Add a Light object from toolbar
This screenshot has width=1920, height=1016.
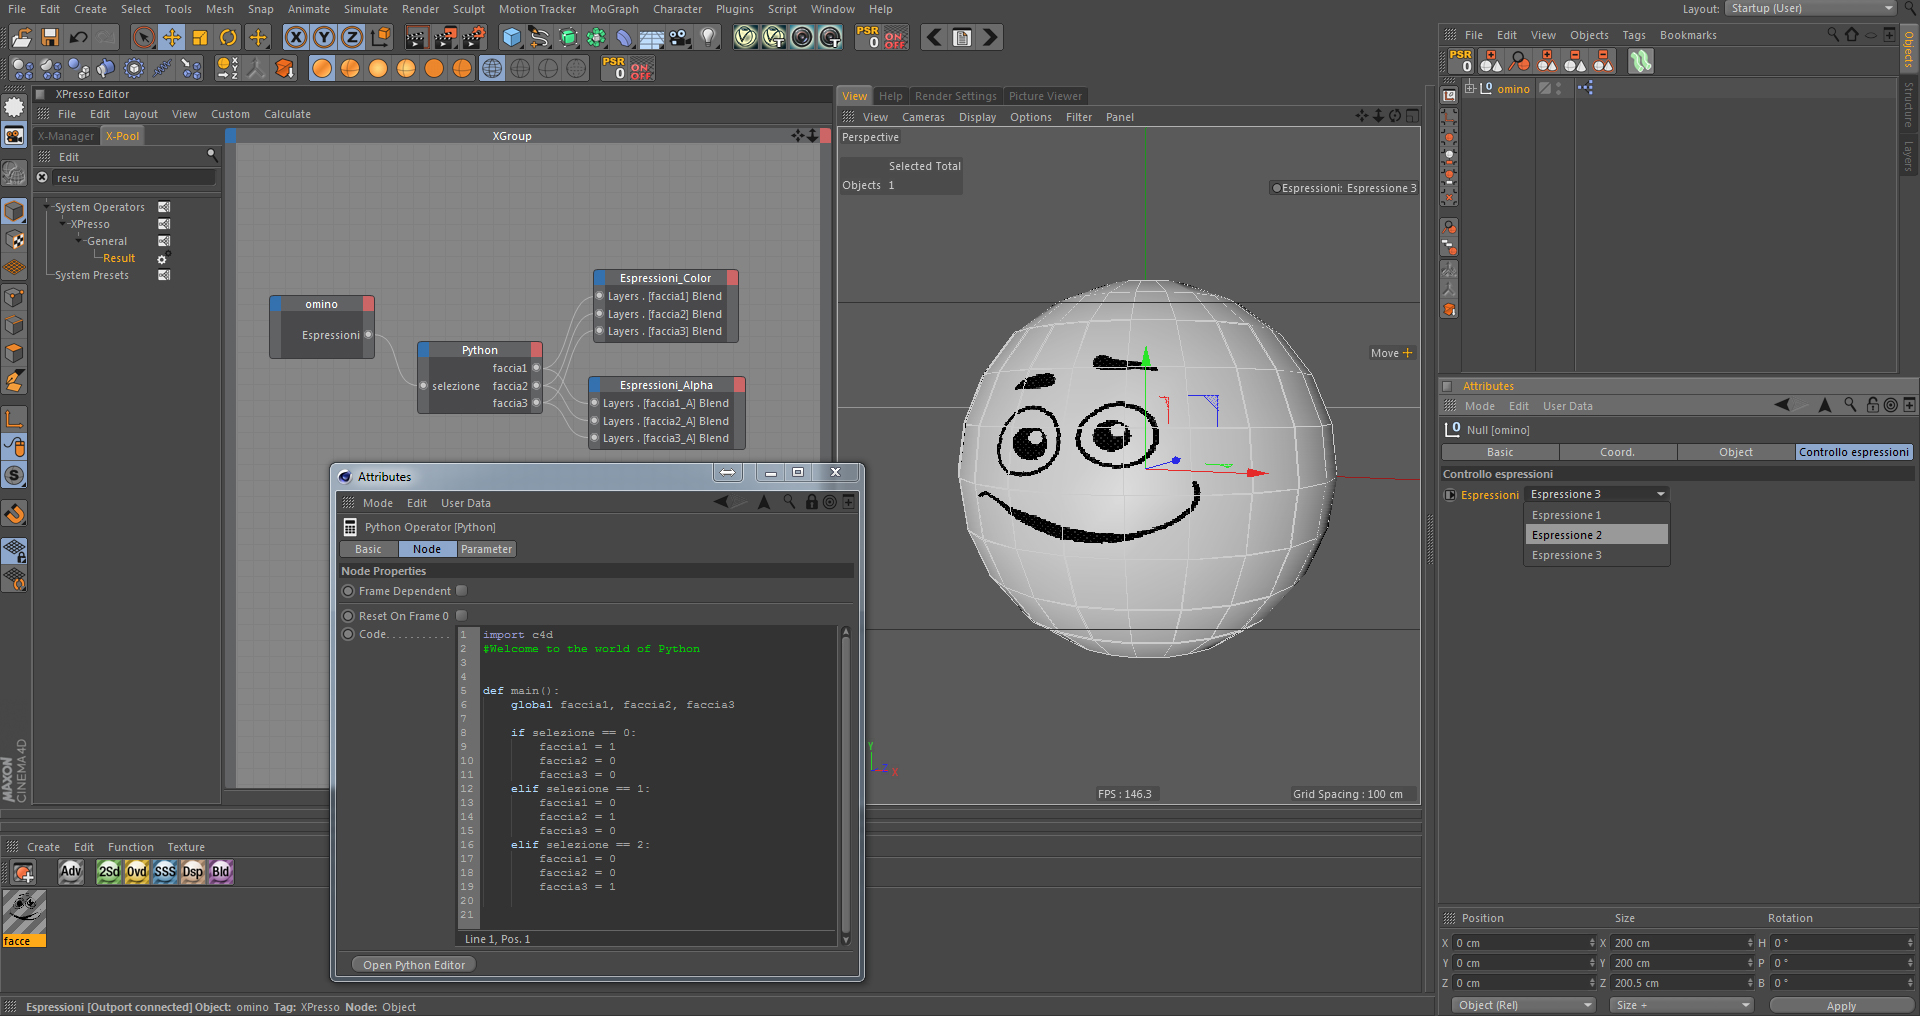point(708,38)
